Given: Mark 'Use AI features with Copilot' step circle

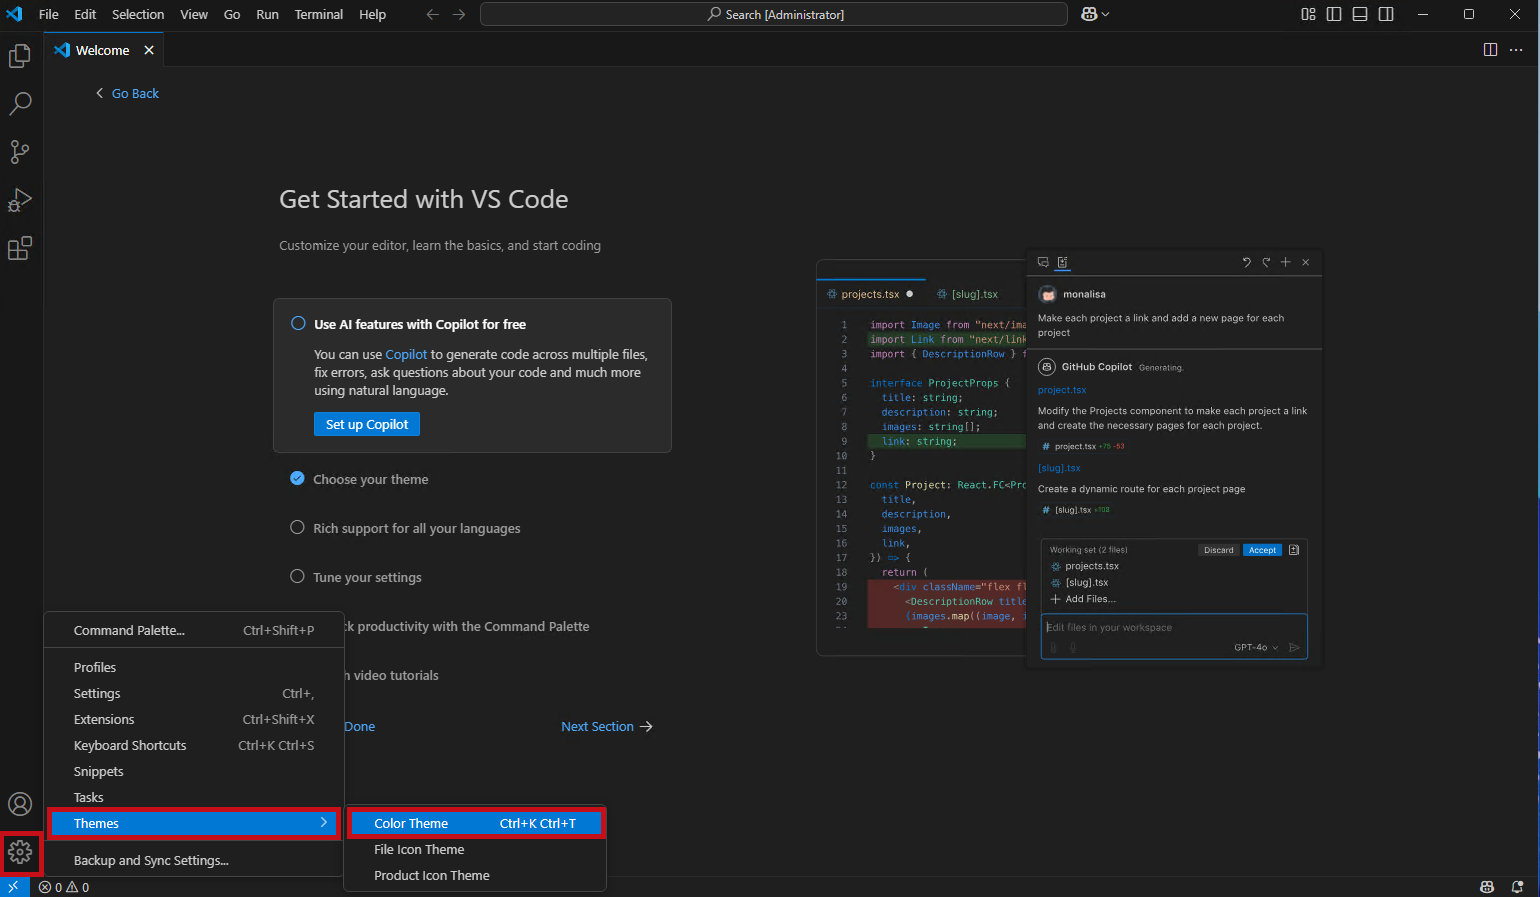Looking at the screenshot, I should [298, 323].
